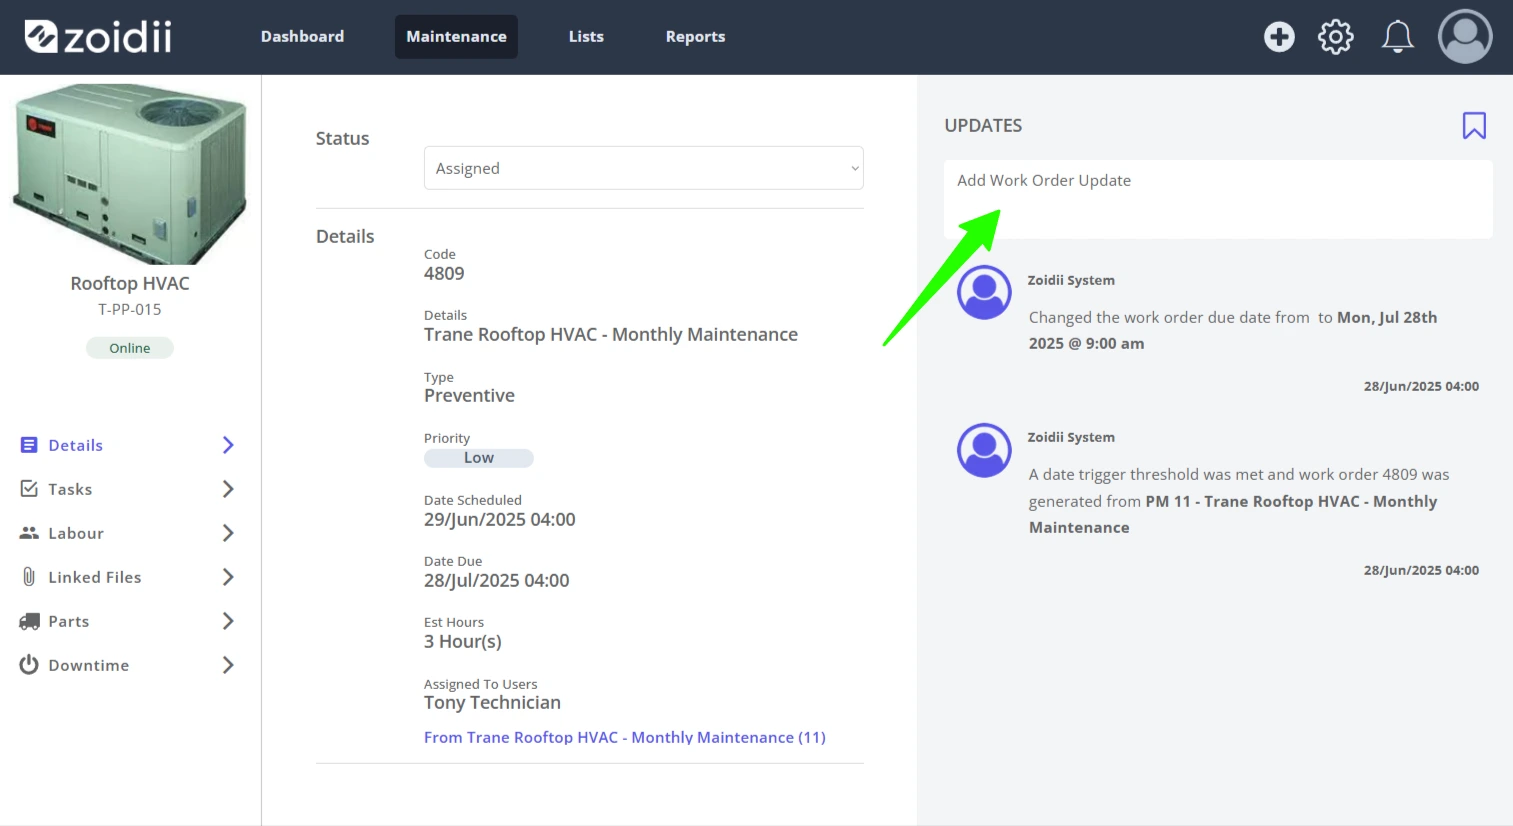Open the Status dropdown showing Assigned
Image resolution: width=1513 pixels, height=826 pixels.
pos(643,168)
